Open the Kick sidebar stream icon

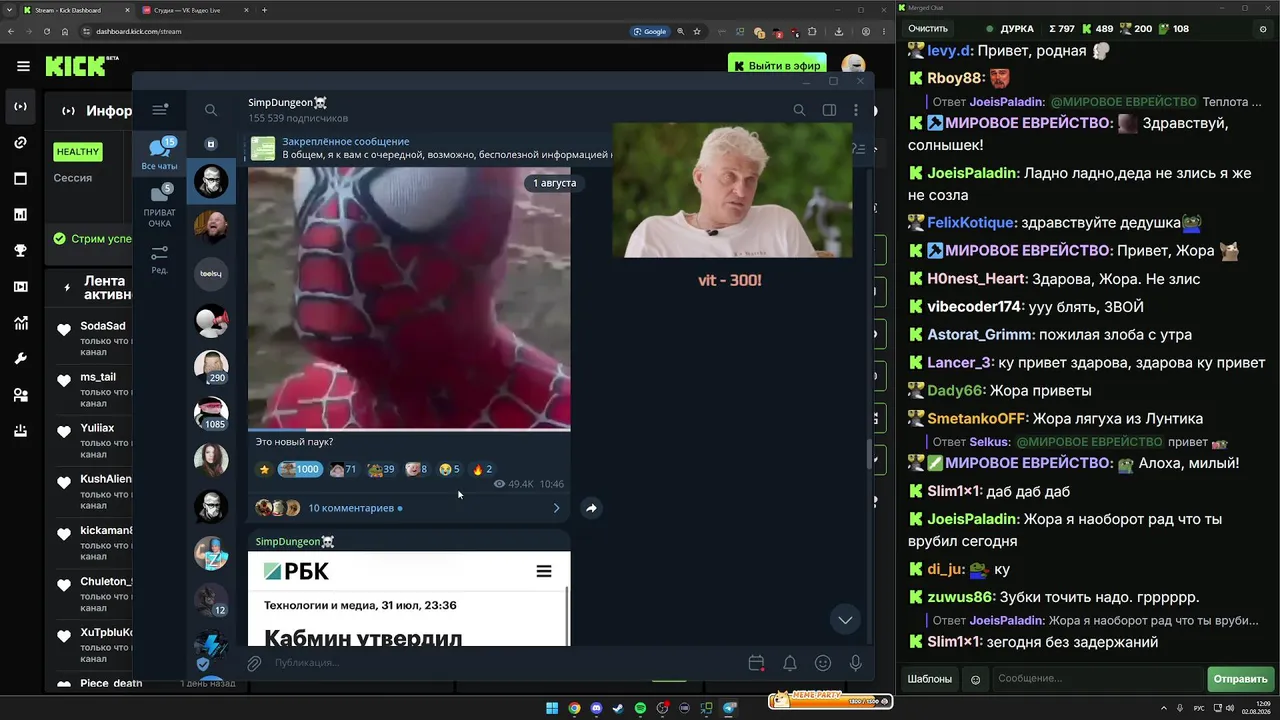pos(20,107)
